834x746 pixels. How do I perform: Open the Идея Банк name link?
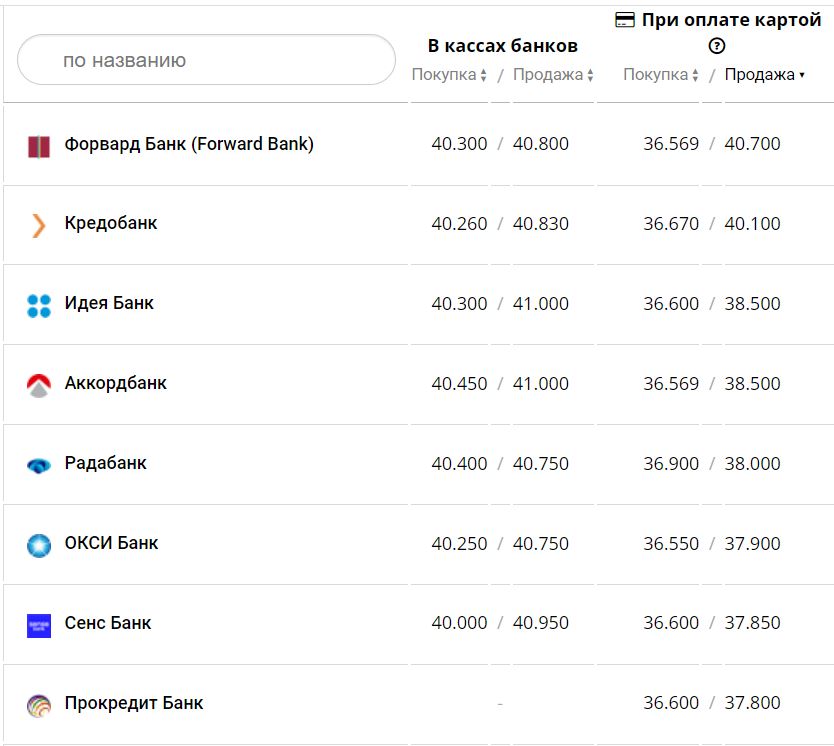click(x=109, y=303)
